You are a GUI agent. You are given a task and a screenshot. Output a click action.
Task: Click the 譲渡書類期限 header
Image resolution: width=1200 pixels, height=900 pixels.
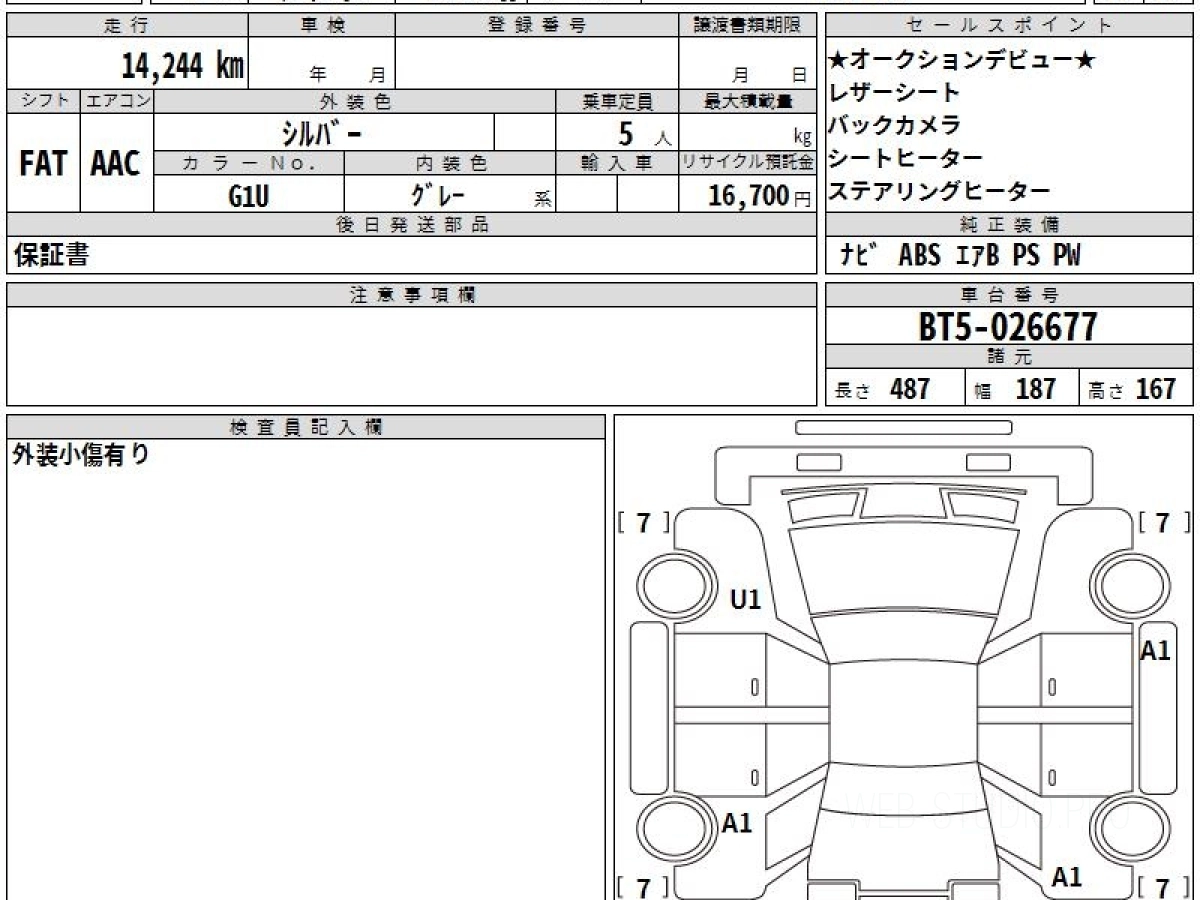747,26
